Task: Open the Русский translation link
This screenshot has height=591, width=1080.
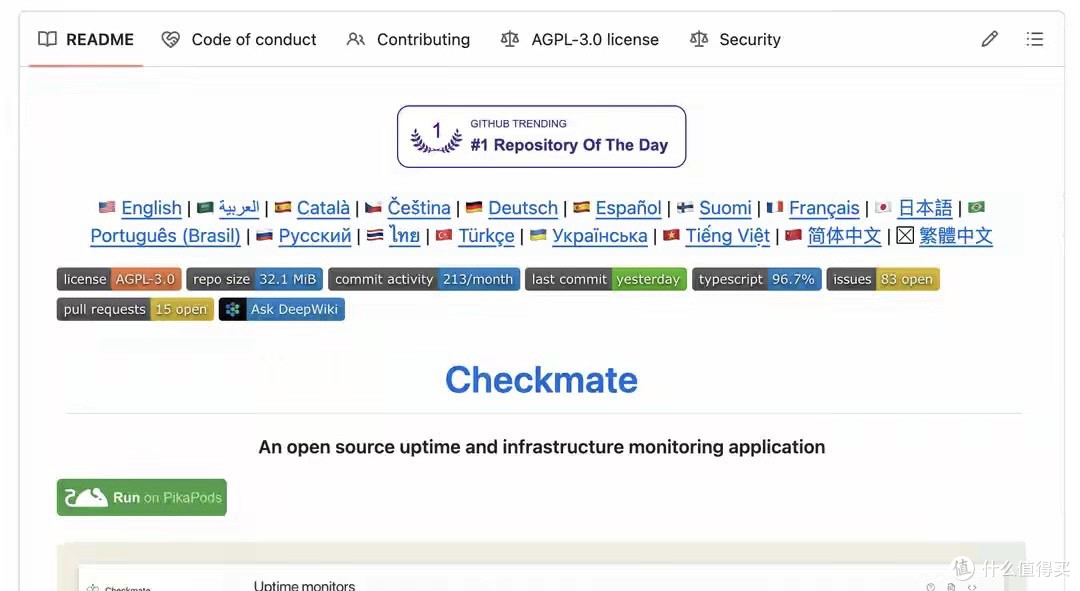Action: [x=315, y=236]
